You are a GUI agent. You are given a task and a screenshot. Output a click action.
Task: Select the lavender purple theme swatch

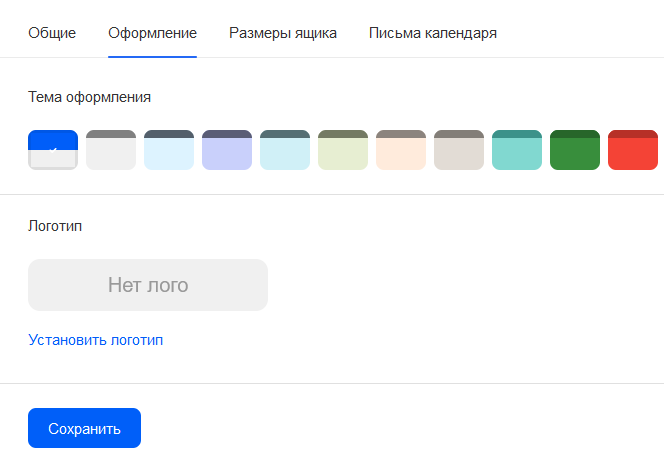[227, 150]
